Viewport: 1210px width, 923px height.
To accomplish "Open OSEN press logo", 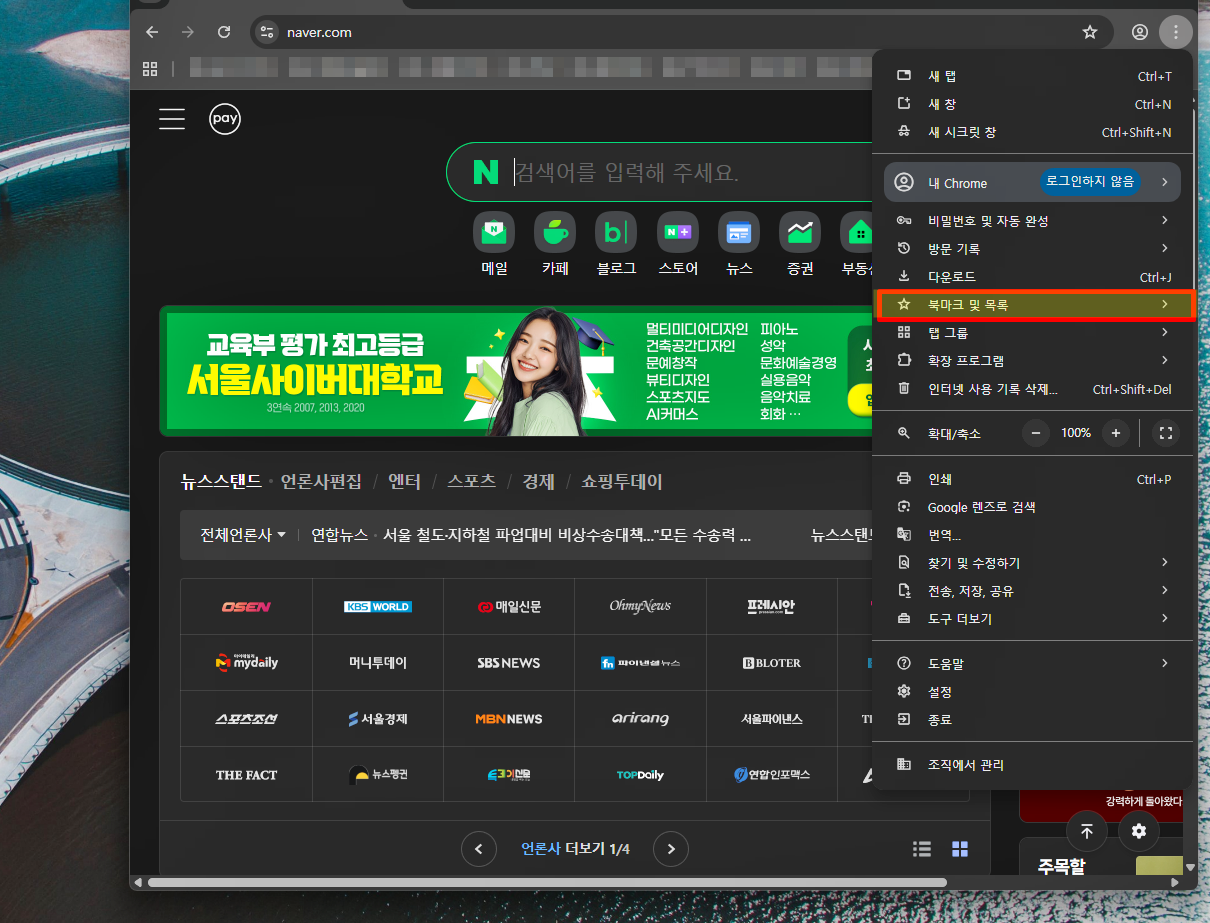I will tap(246, 607).
